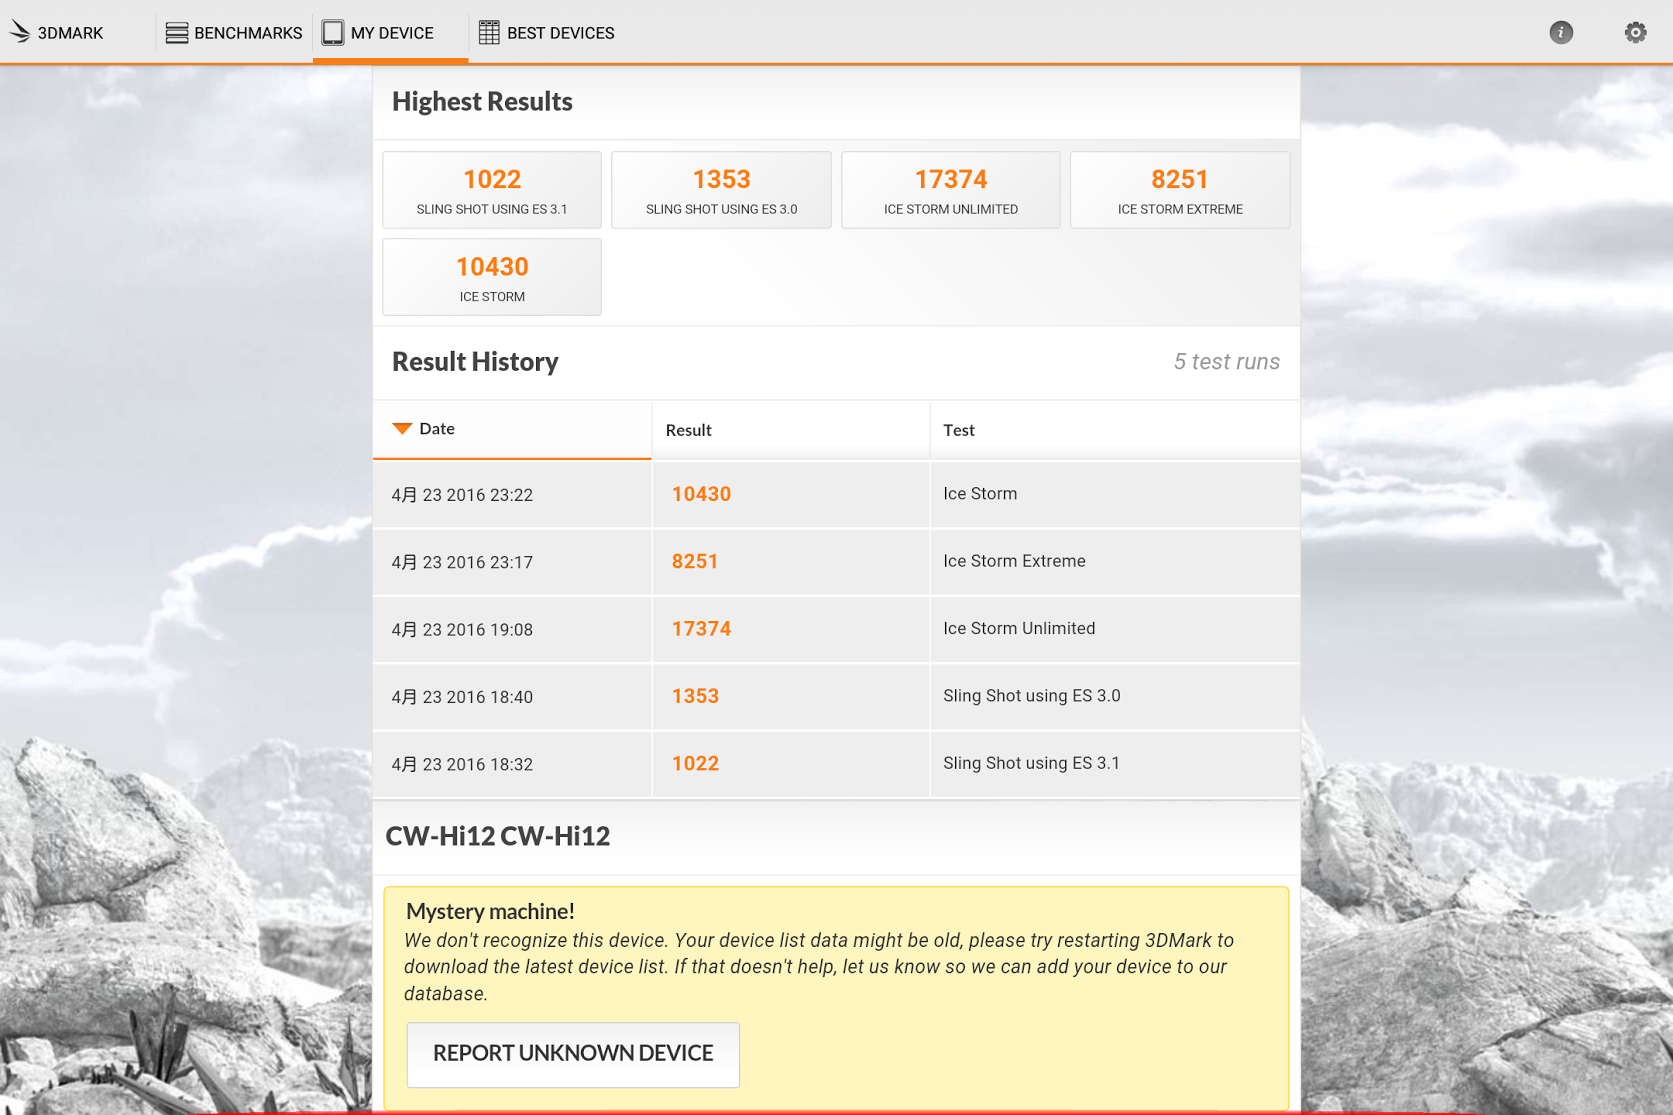Select the 4月 23 2016 18:40 row date
The width and height of the screenshot is (1673, 1115).
[x=462, y=697]
